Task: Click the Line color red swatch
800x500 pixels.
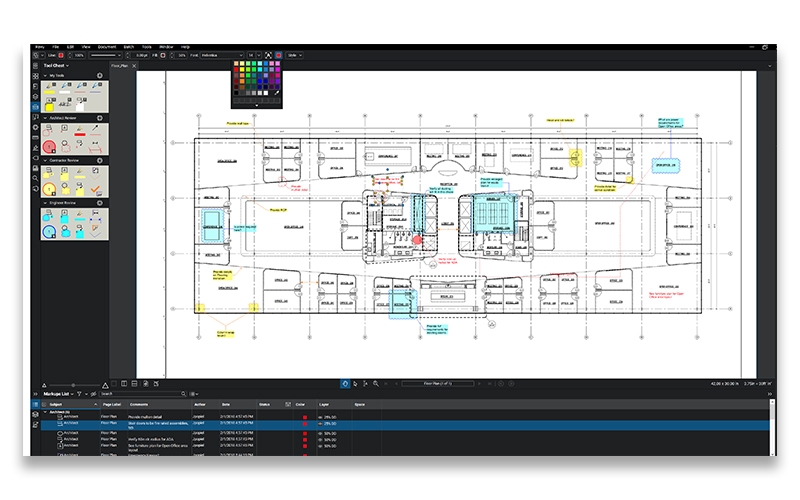Action: tap(61, 55)
